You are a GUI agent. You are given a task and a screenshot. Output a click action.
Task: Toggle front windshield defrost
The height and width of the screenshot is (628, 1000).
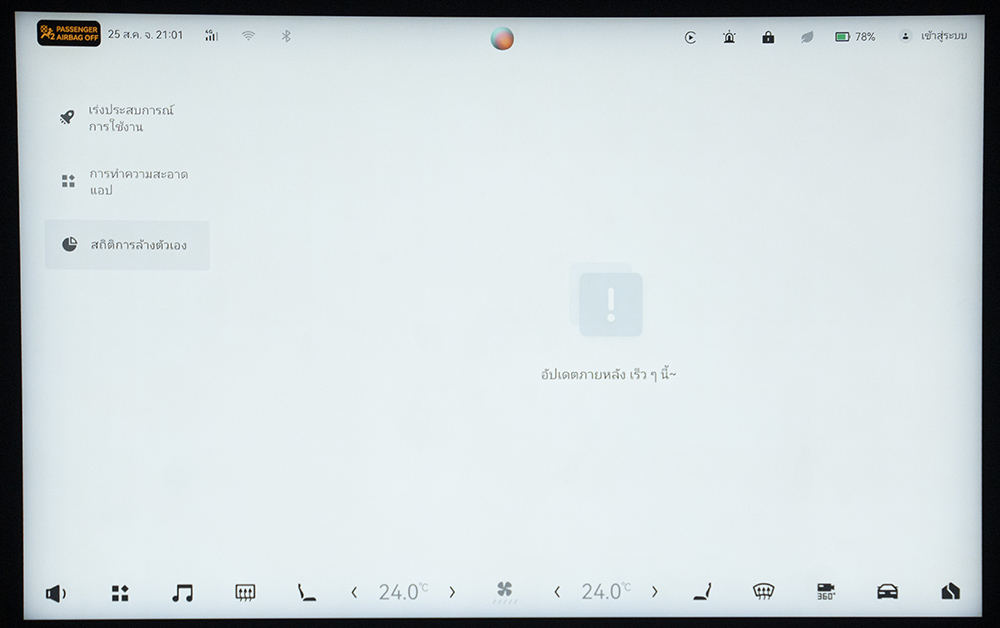pos(763,592)
